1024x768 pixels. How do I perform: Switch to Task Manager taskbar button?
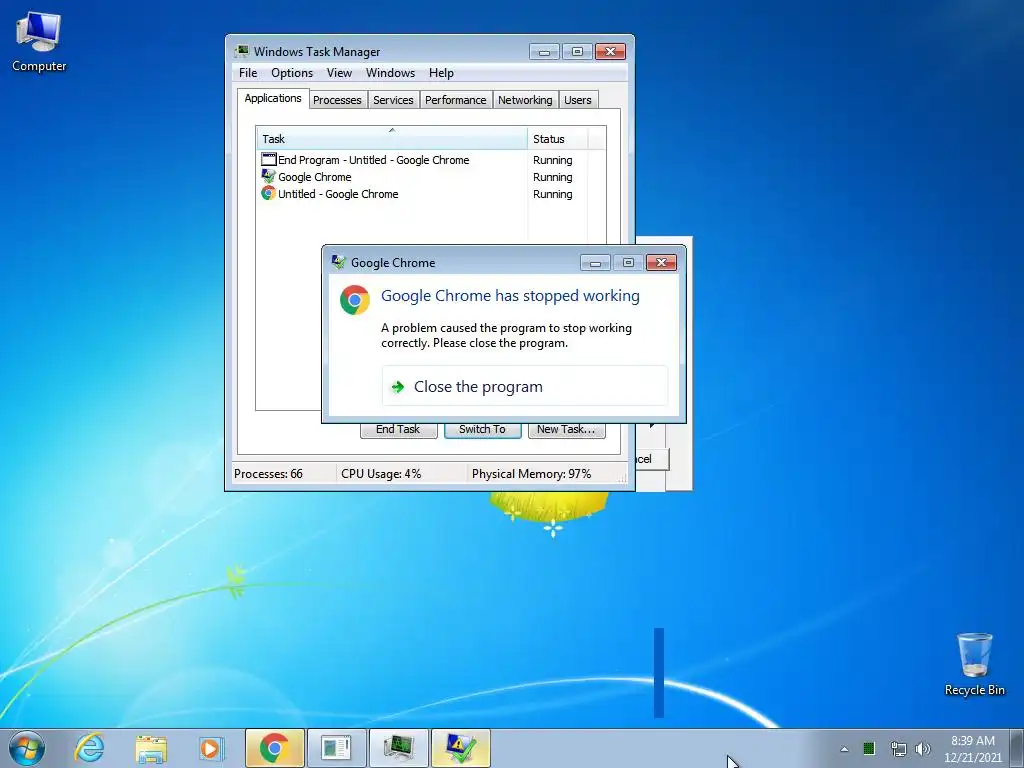coord(398,748)
